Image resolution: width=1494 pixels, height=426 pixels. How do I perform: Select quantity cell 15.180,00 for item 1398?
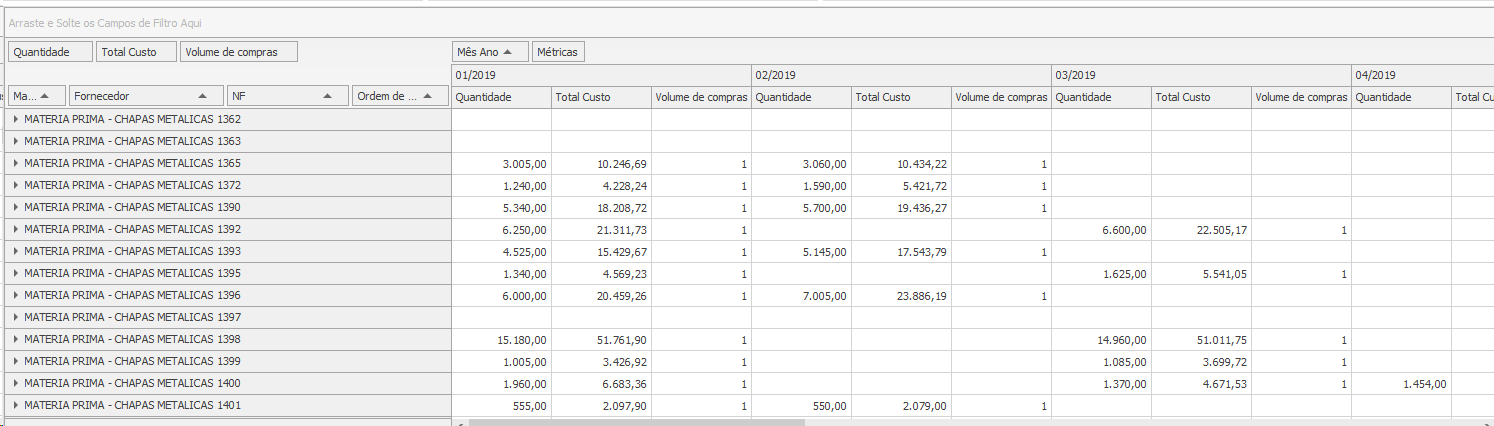click(x=501, y=340)
